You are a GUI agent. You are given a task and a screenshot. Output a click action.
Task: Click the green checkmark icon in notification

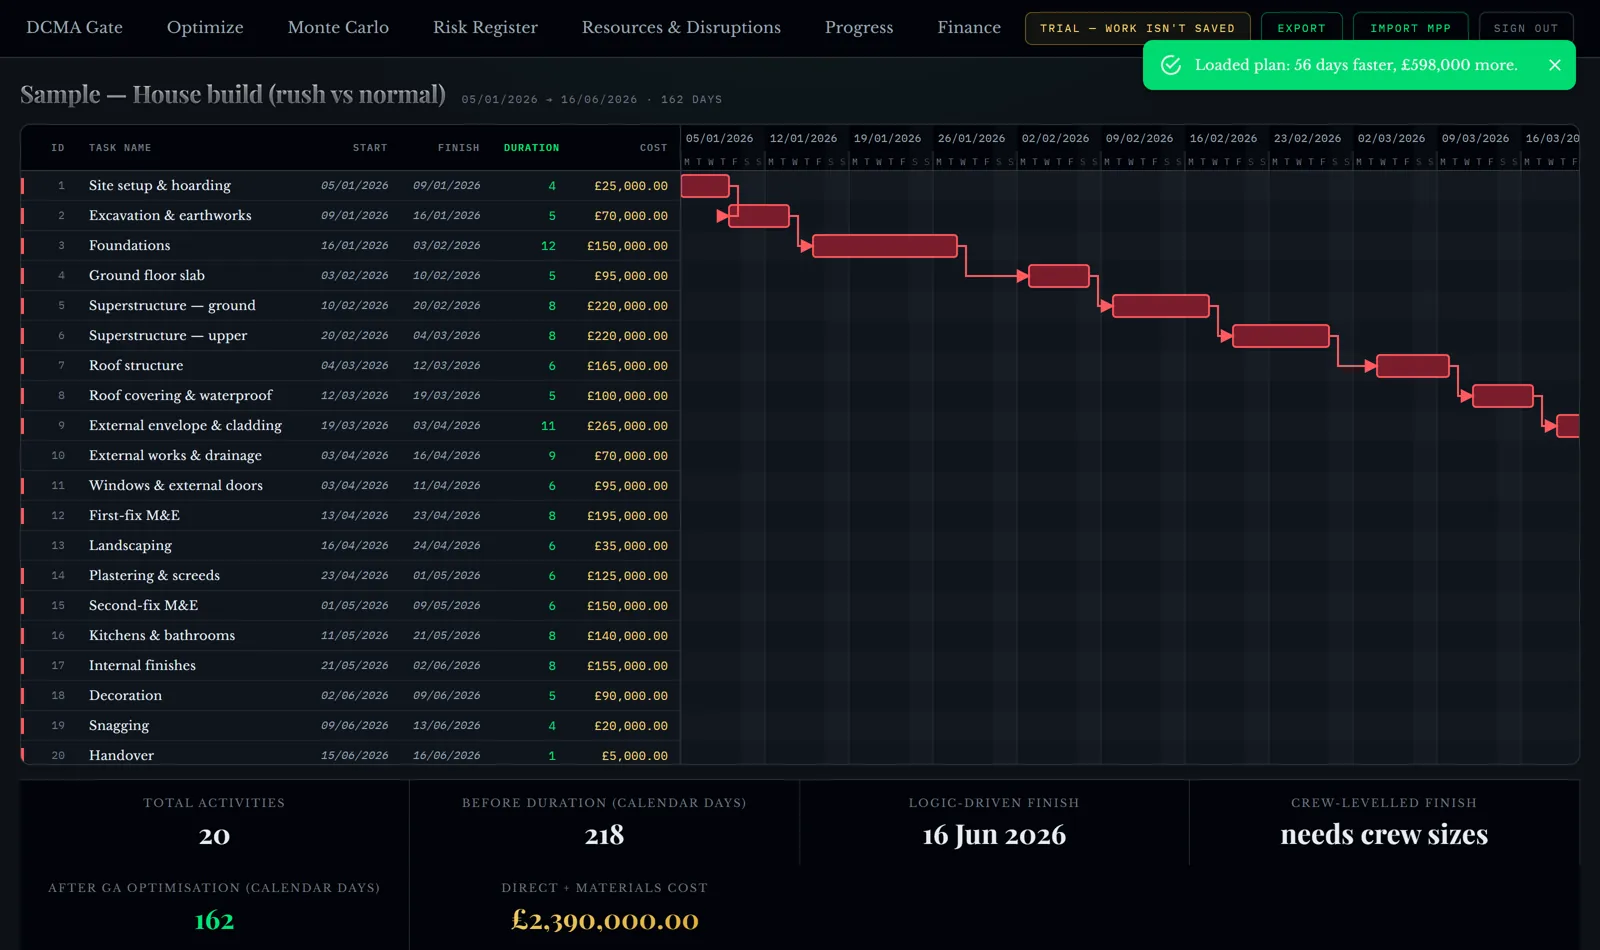1171,65
